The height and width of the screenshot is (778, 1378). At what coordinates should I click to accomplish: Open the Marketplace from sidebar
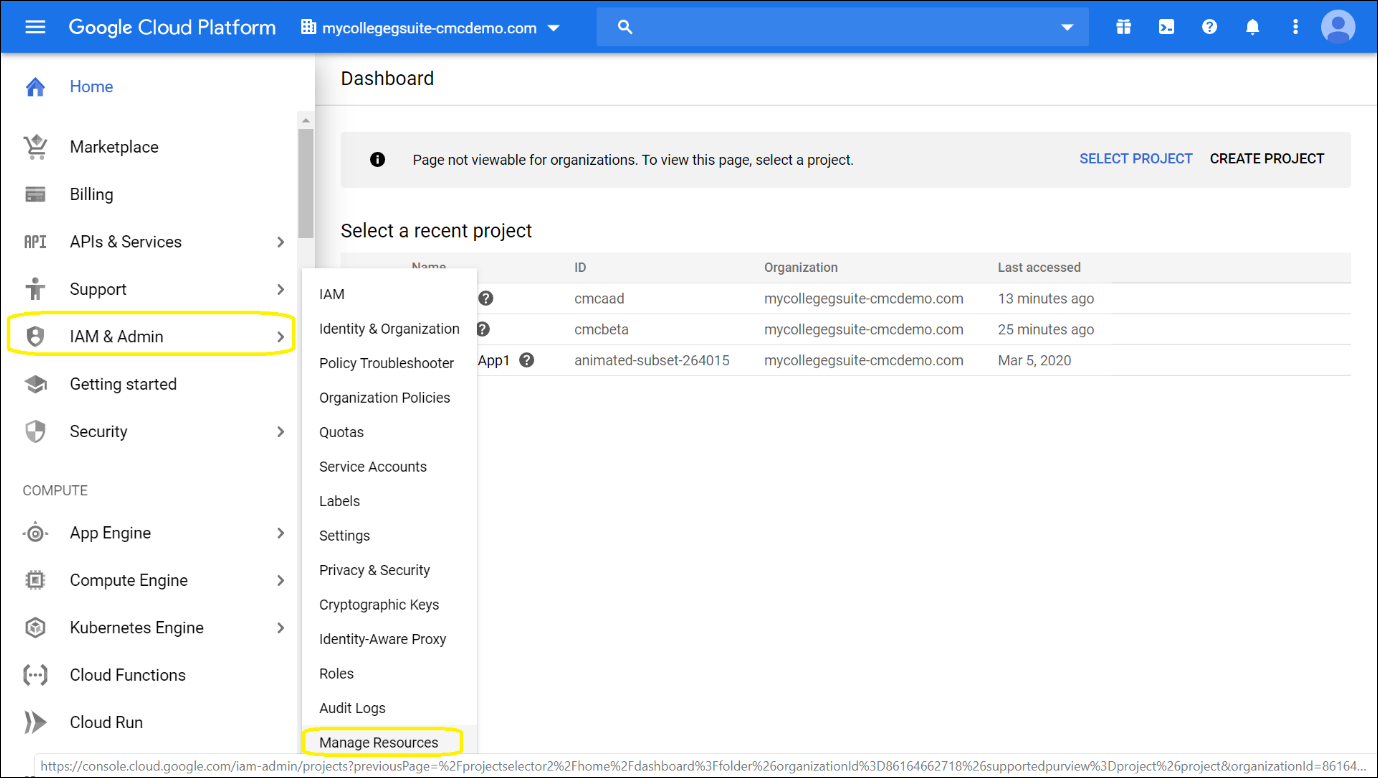point(114,147)
